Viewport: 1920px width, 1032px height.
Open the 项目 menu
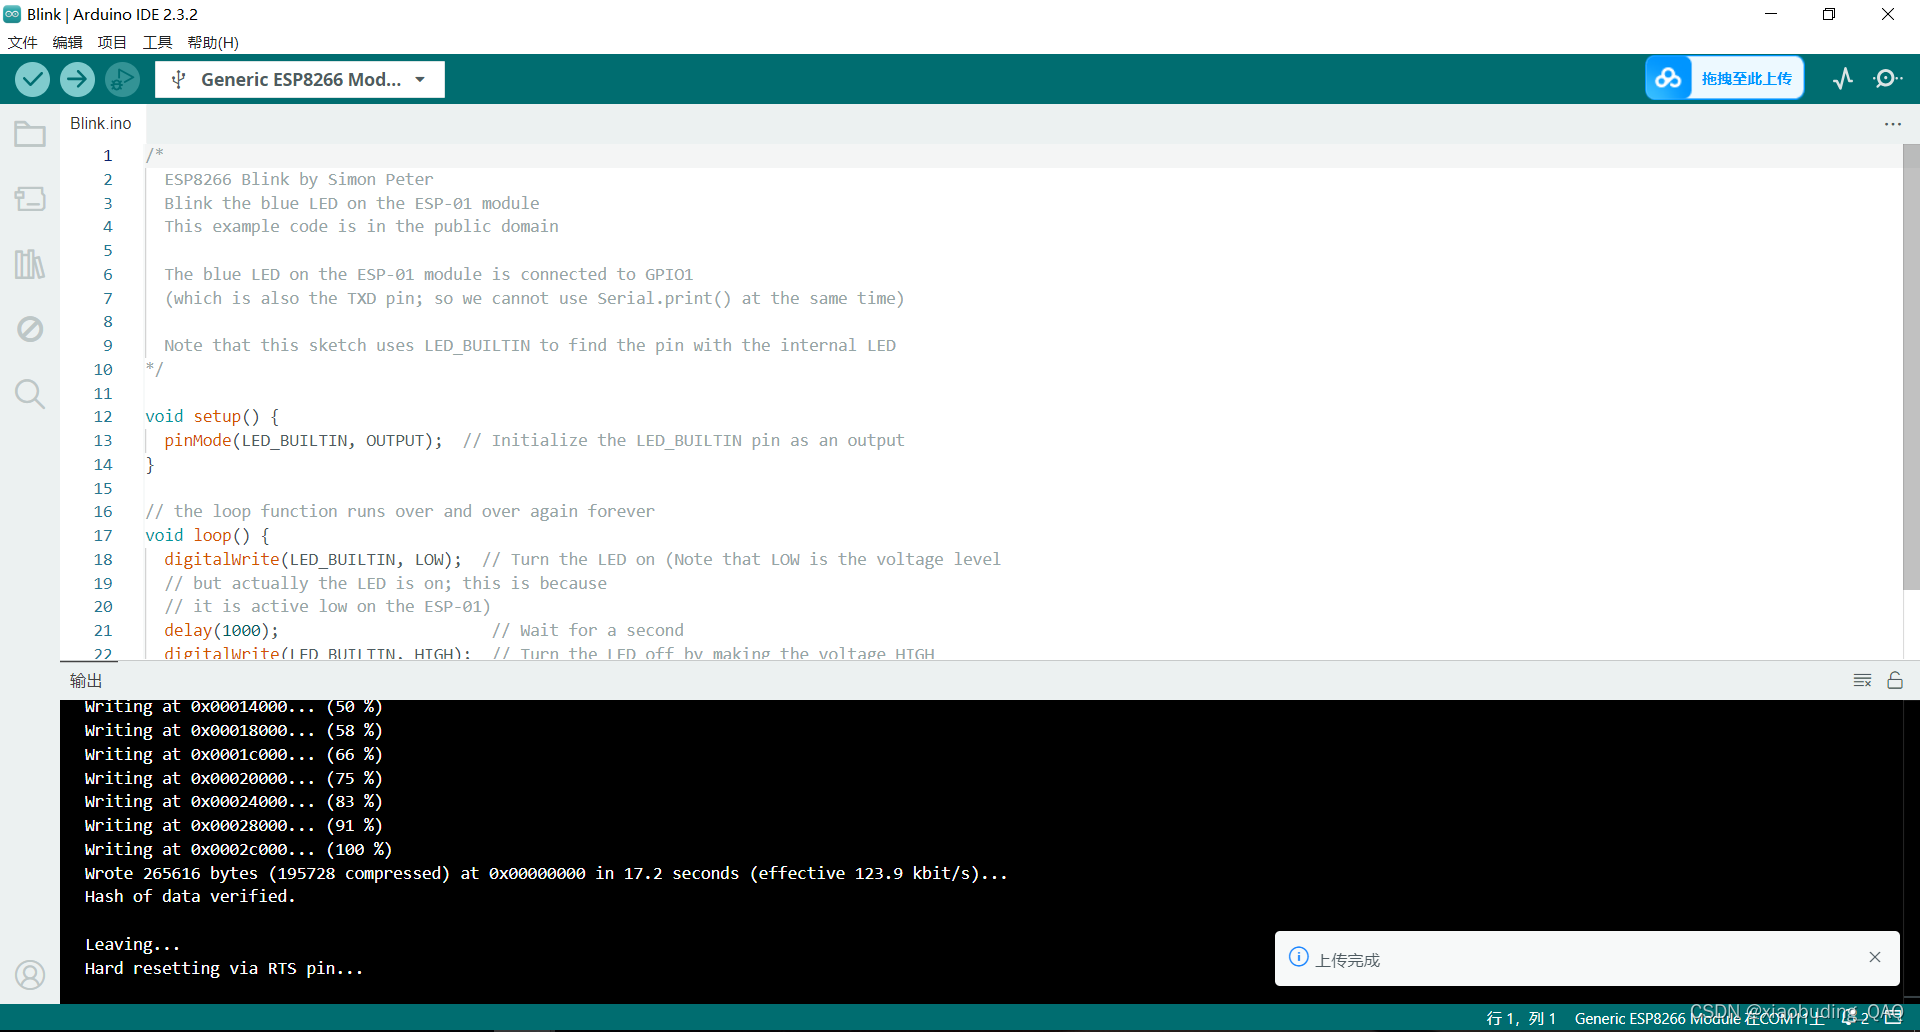(x=112, y=42)
